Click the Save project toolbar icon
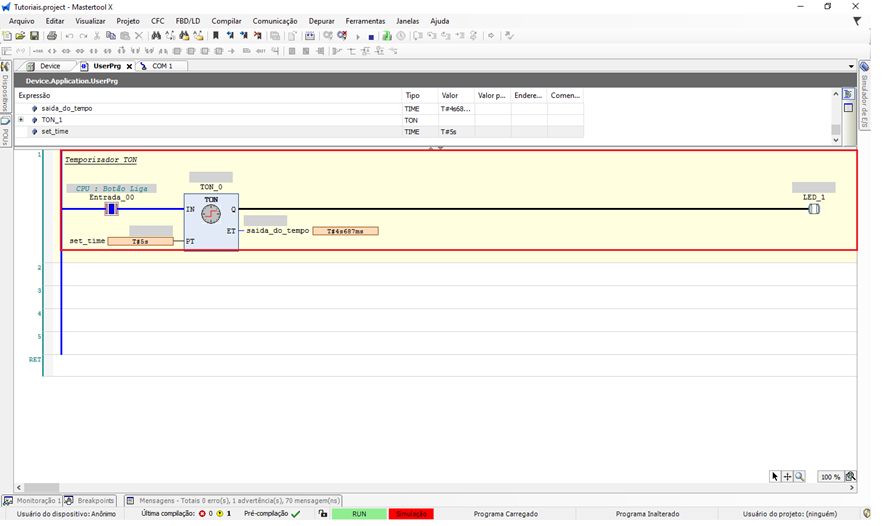 tap(34, 36)
